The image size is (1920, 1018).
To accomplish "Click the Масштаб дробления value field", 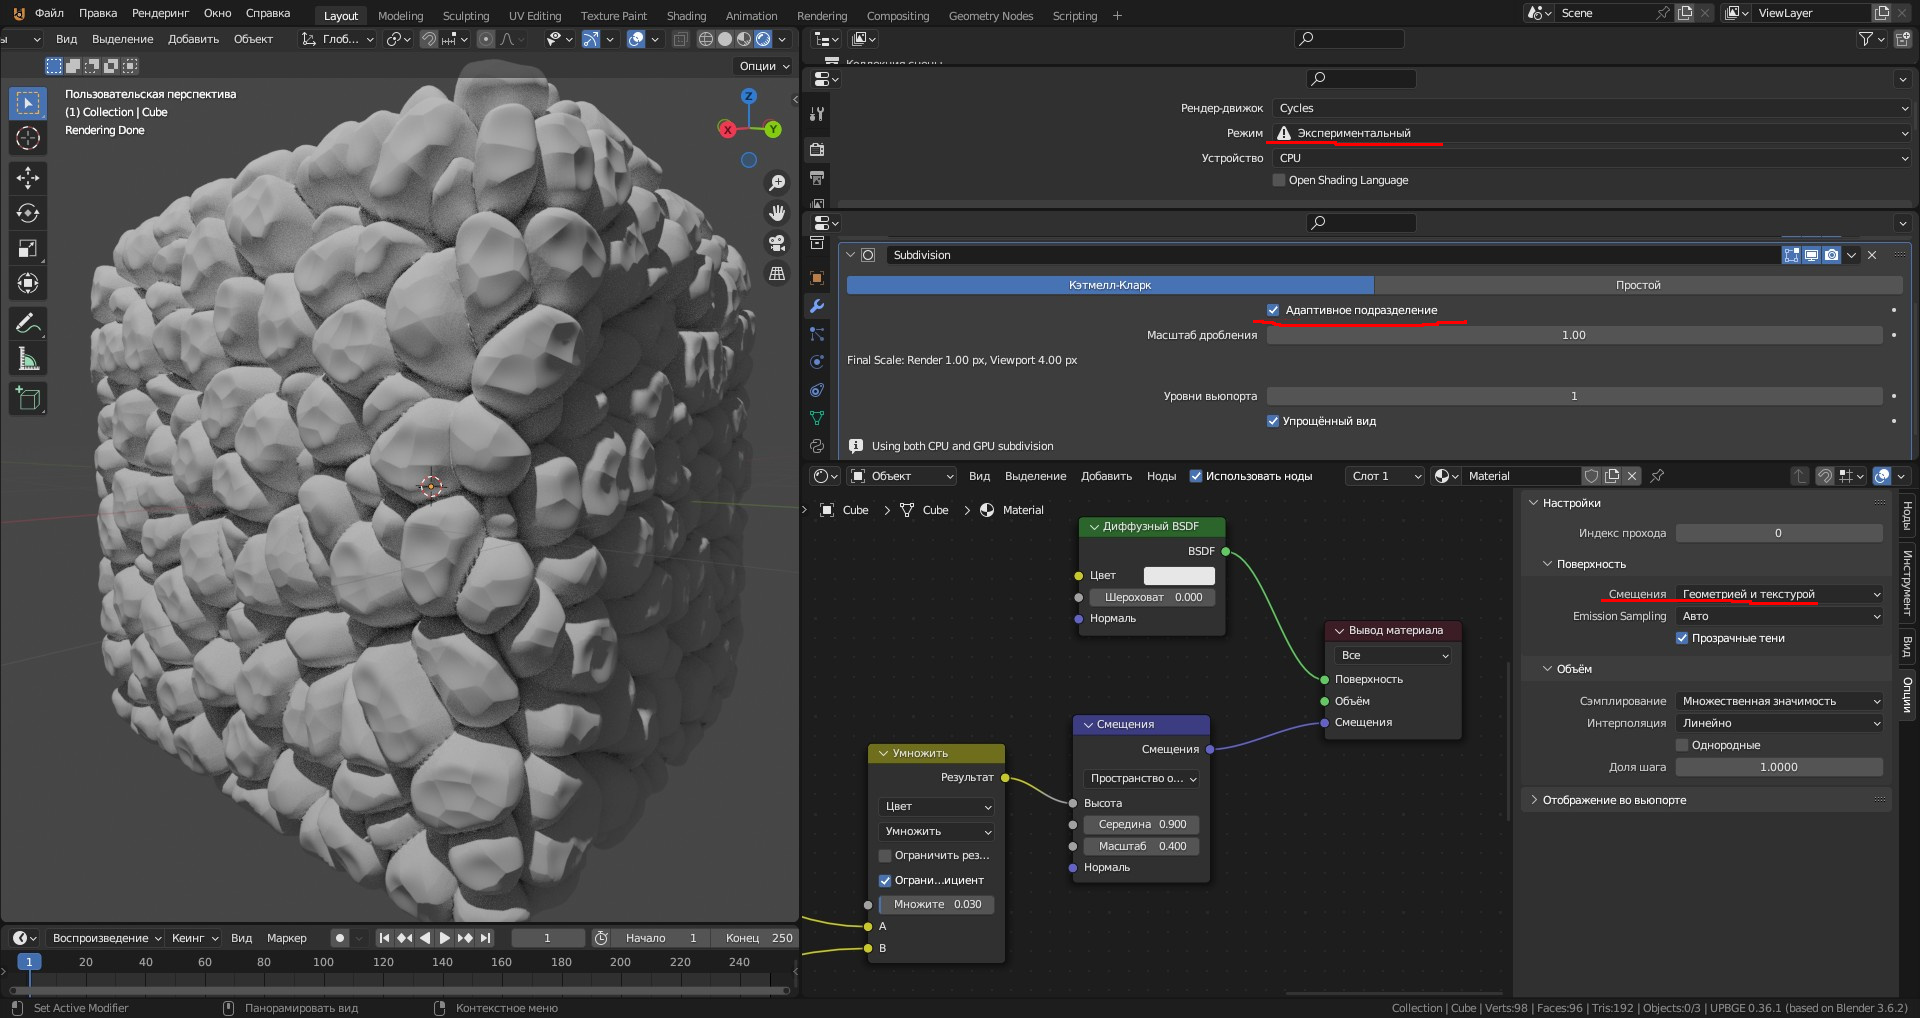I will [1573, 335].
